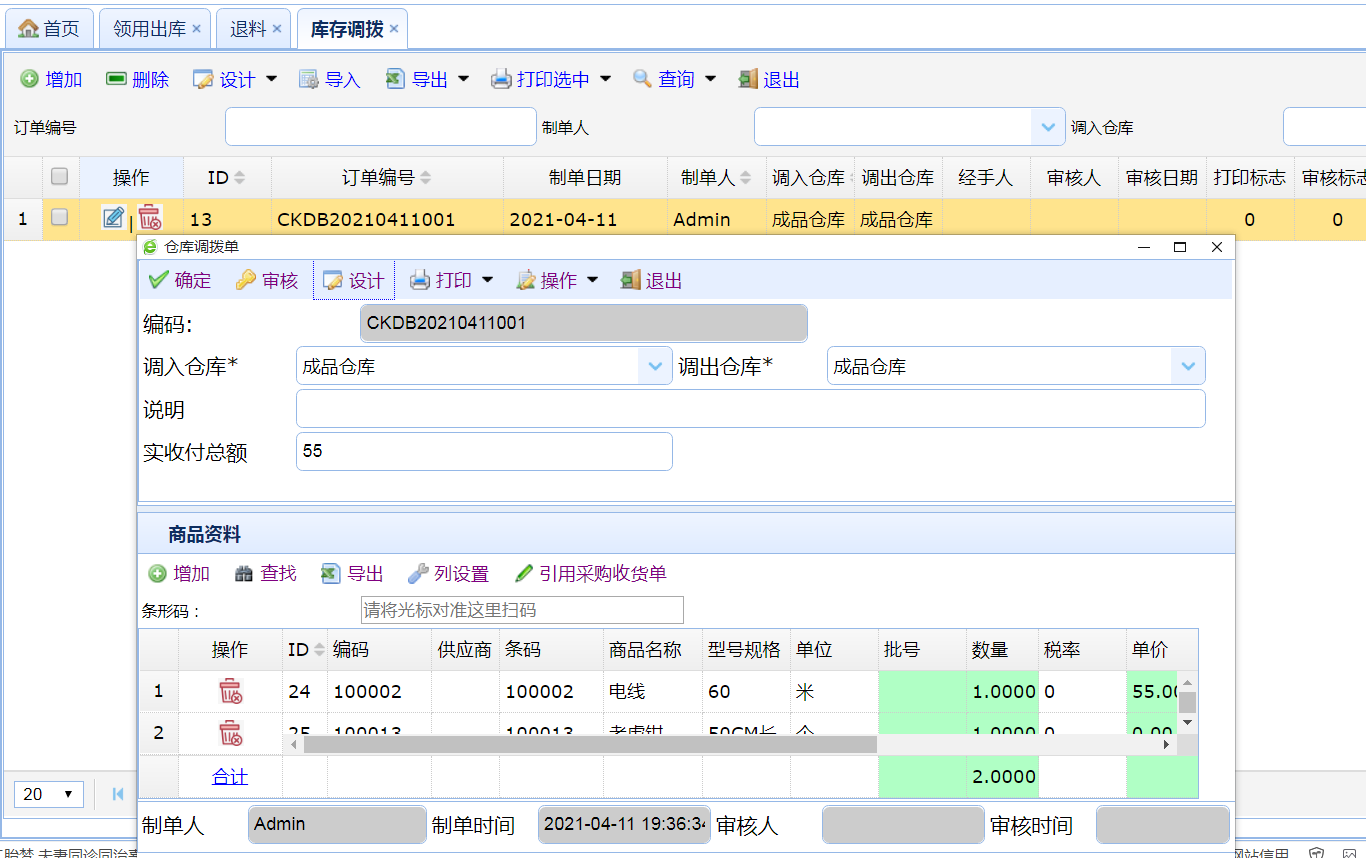Click 退出 in the dialog toolbar
Image resolution: width=1366 pixels, height=858 pixels.
click(x=651, y=280)
